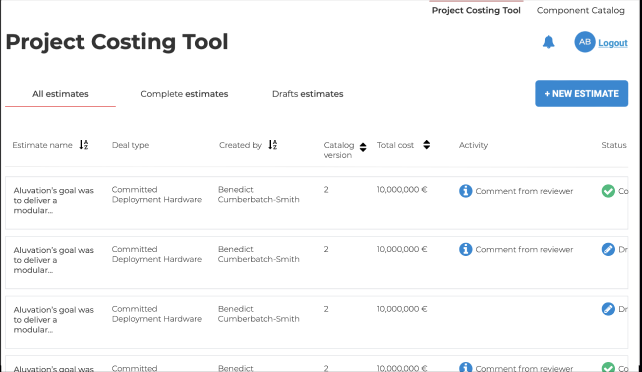Viewport: 642px width, 372px height.
Task: Switch to Project Costing Tool nav tab
Action: (476, 10)
